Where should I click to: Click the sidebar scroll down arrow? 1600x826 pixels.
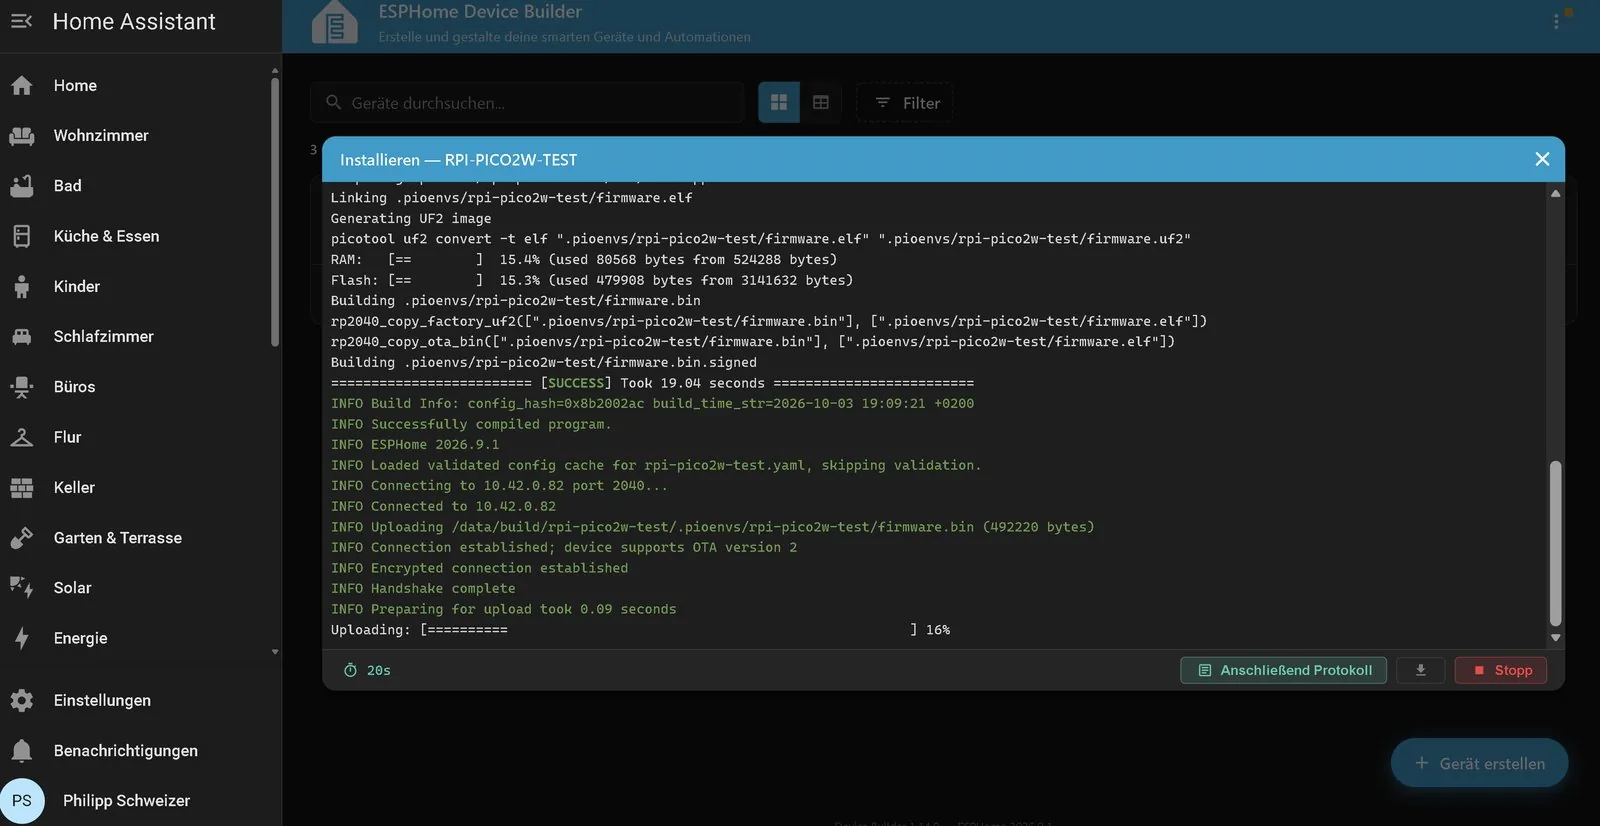275,652
